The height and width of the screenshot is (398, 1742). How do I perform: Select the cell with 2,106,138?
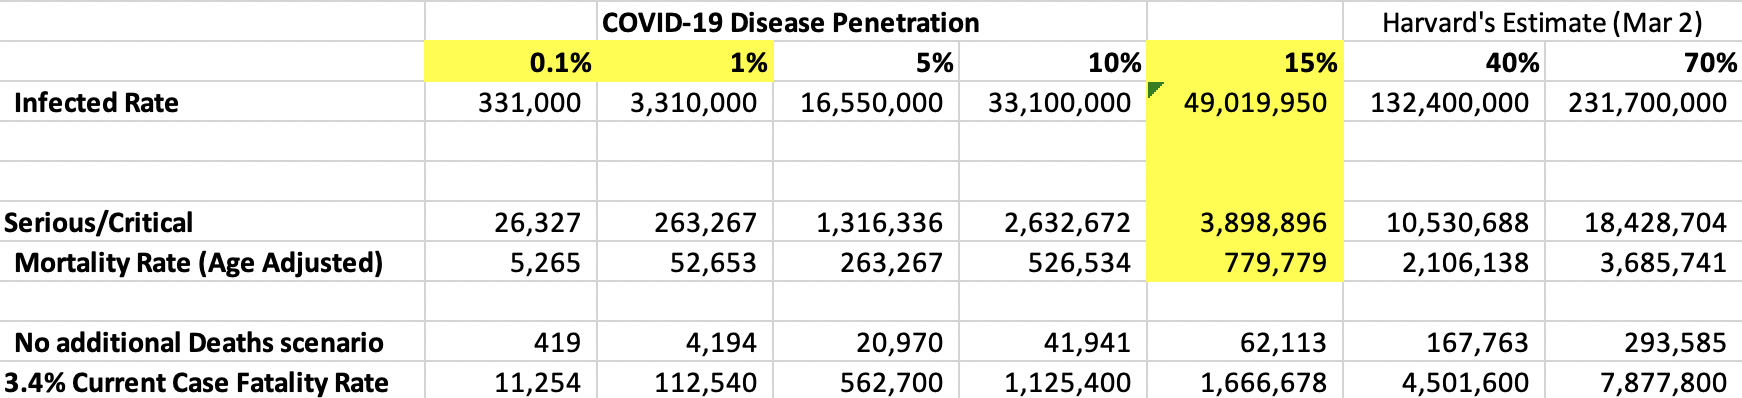click(1444, 262)
